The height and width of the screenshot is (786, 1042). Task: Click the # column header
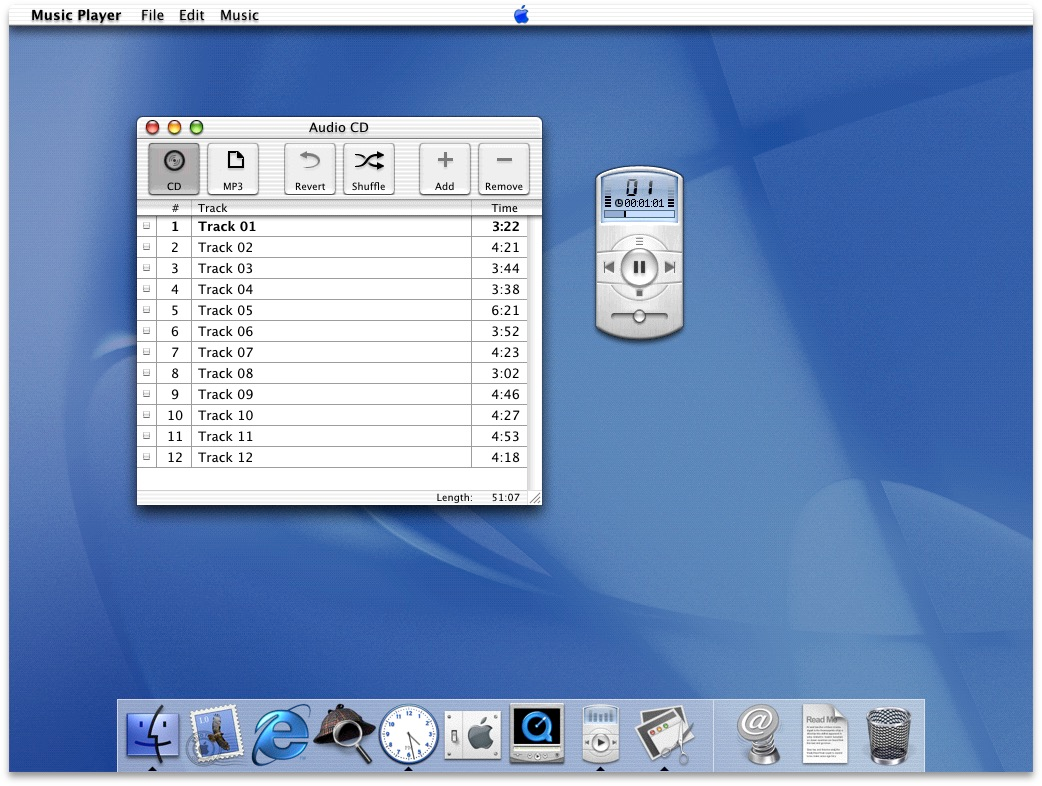pos(175,208)
